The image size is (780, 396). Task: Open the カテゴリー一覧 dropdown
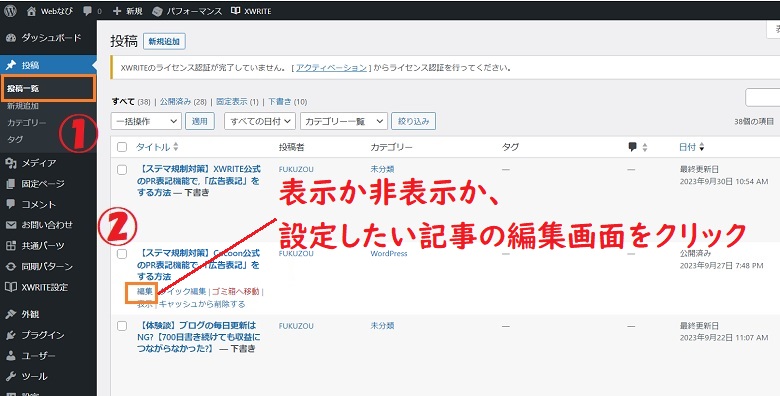click(x=344, y=121)
